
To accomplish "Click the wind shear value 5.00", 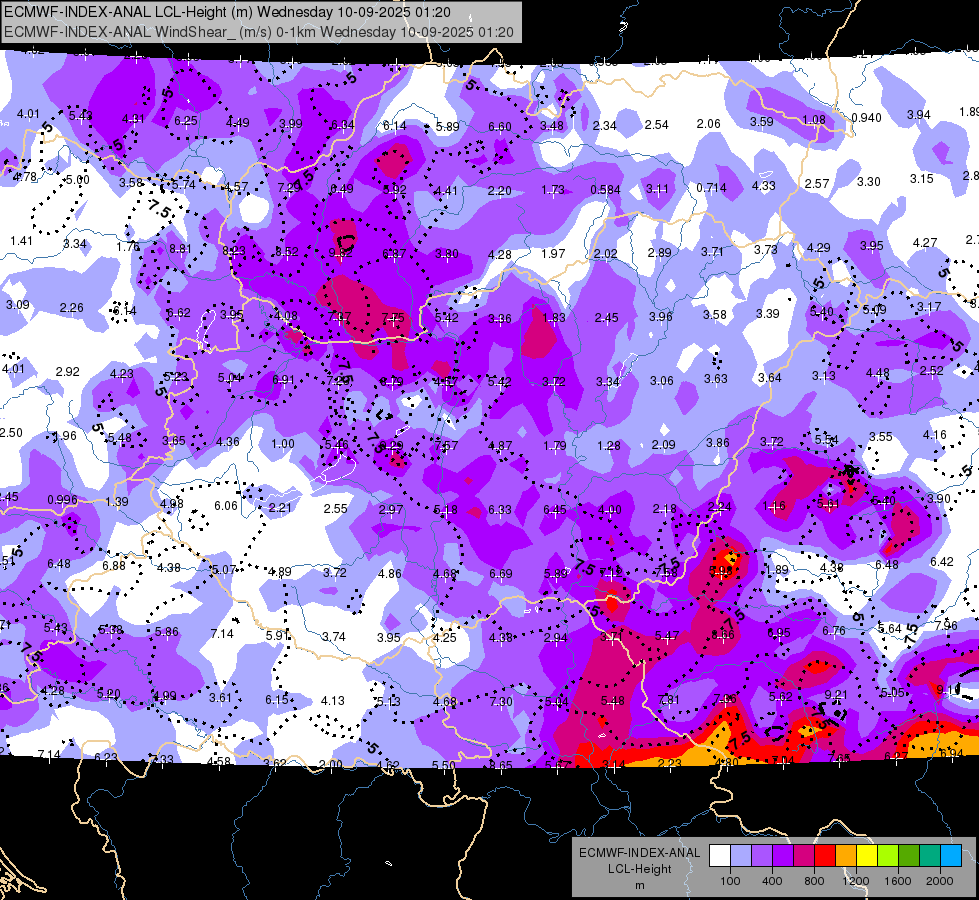I will click(78, 180).
